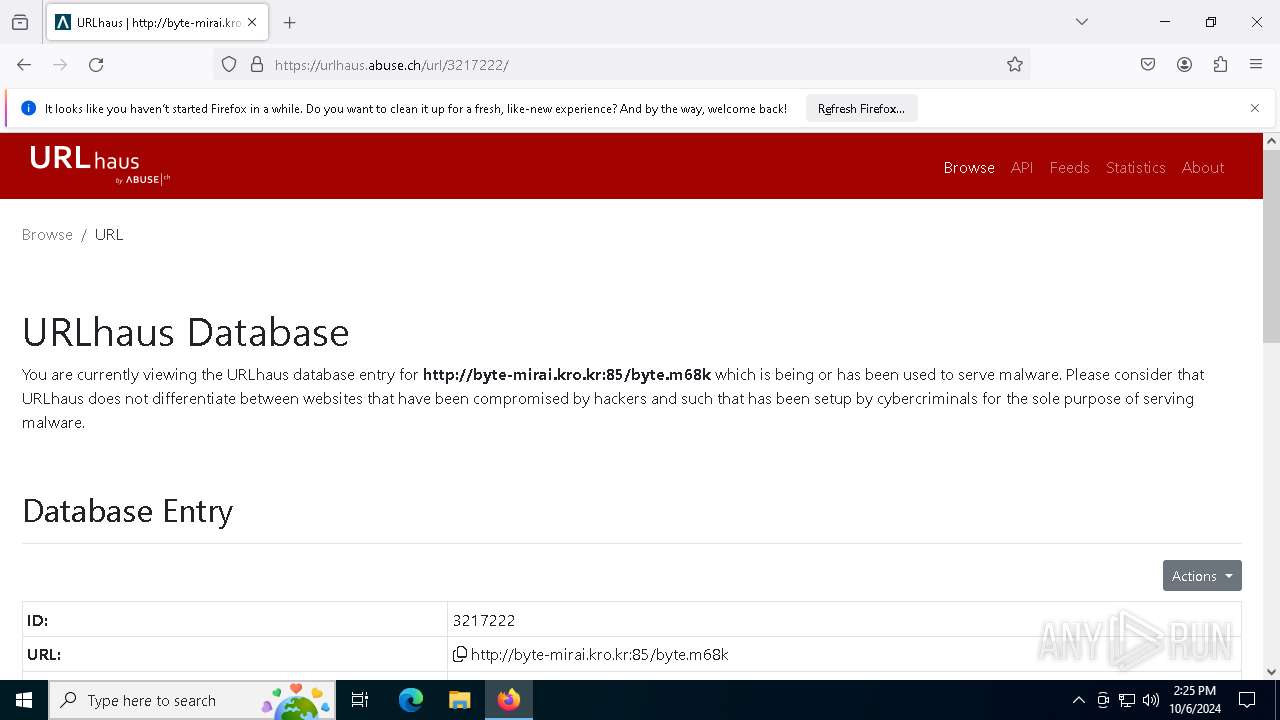1280x720 pixels.
Task: Open the Extensions puzzle icon
Action: (1220, 65)
